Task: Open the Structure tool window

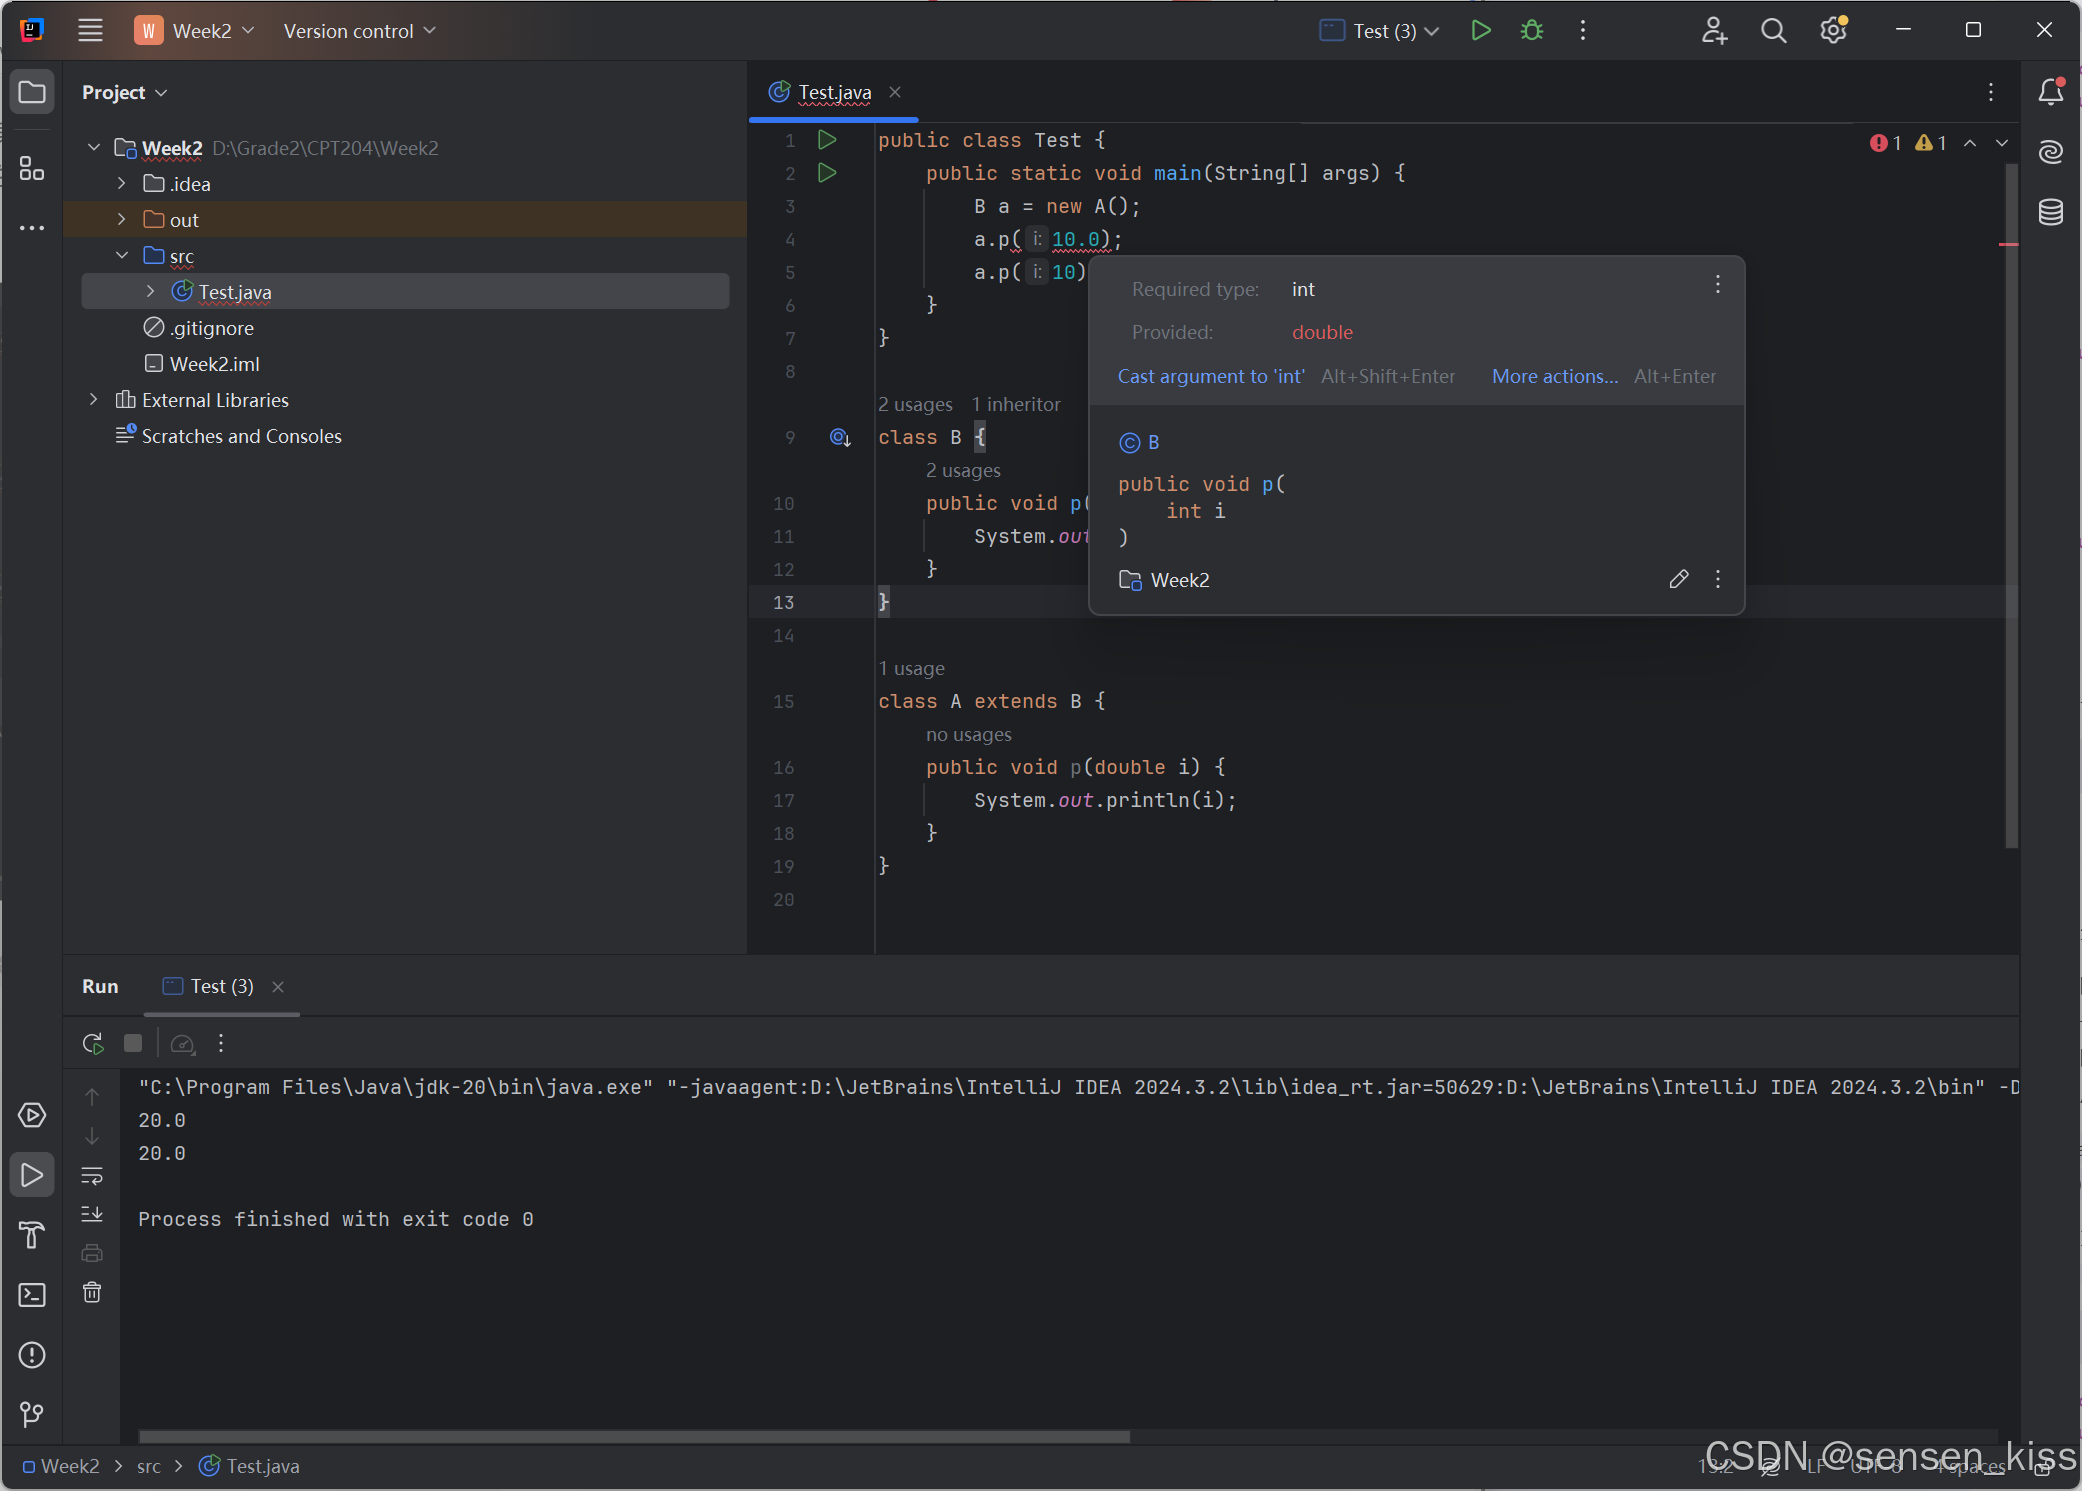Action: [32, 168]
